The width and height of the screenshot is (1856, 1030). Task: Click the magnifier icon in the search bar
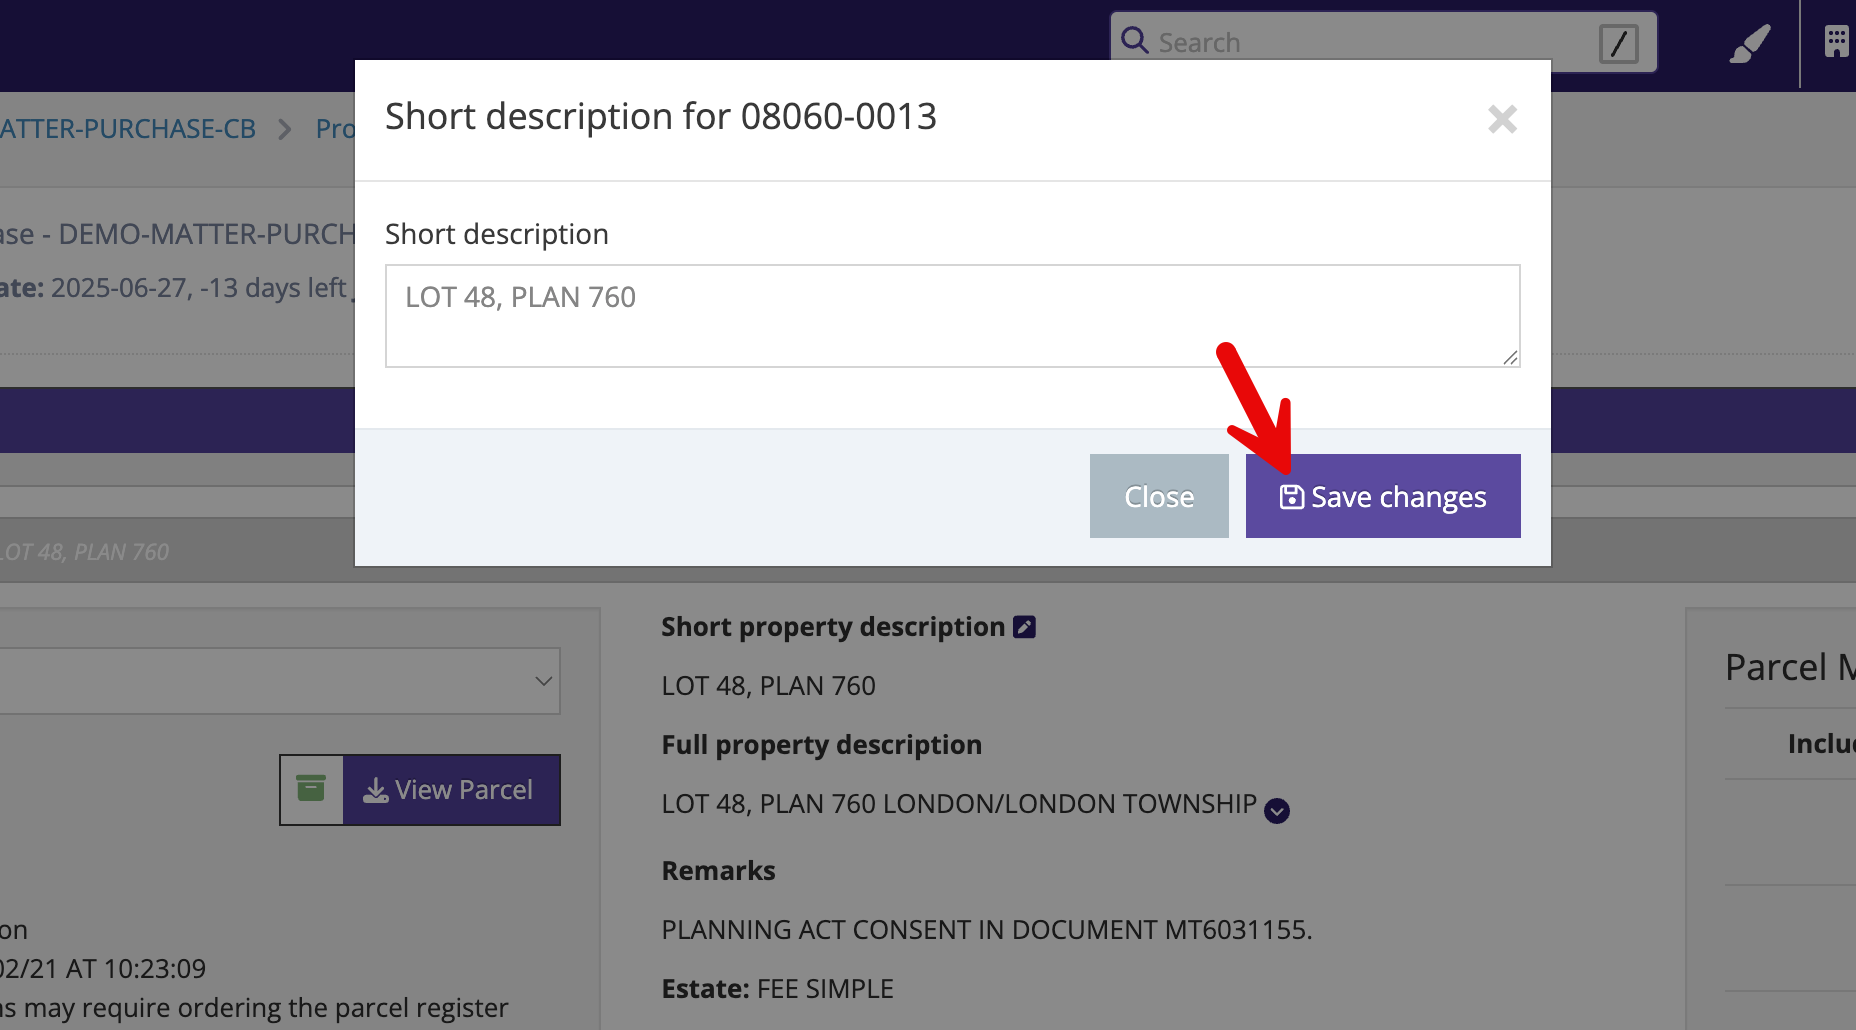coord(1134,41)
